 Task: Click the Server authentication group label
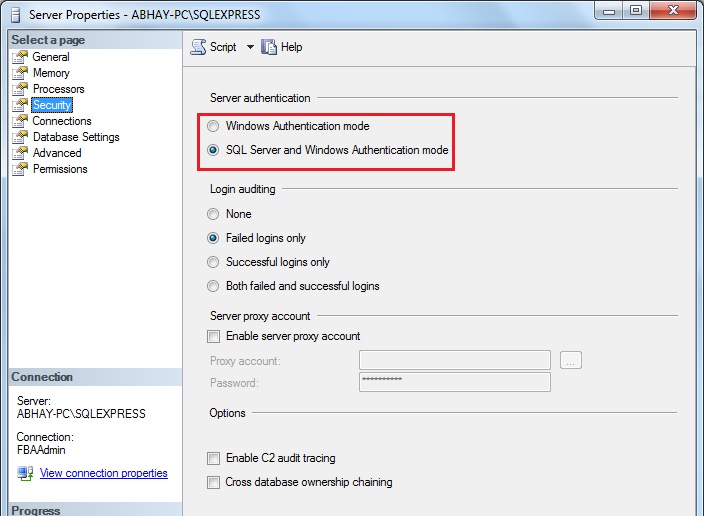point(260,98)
